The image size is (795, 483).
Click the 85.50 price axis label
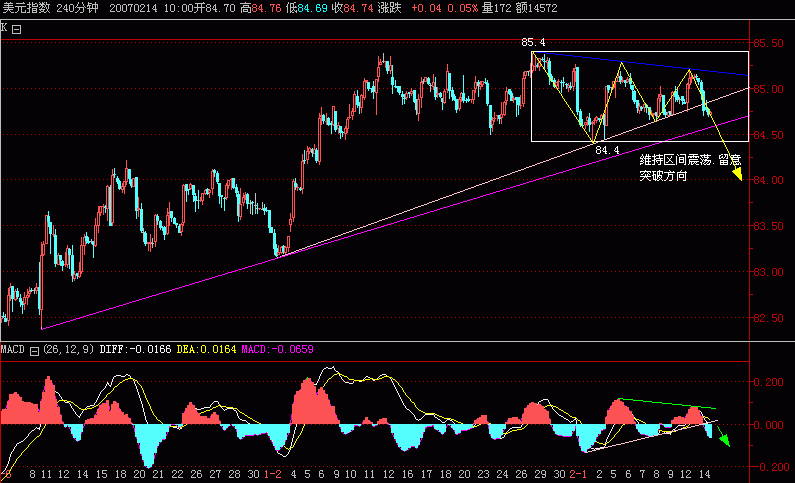(768, 43)
